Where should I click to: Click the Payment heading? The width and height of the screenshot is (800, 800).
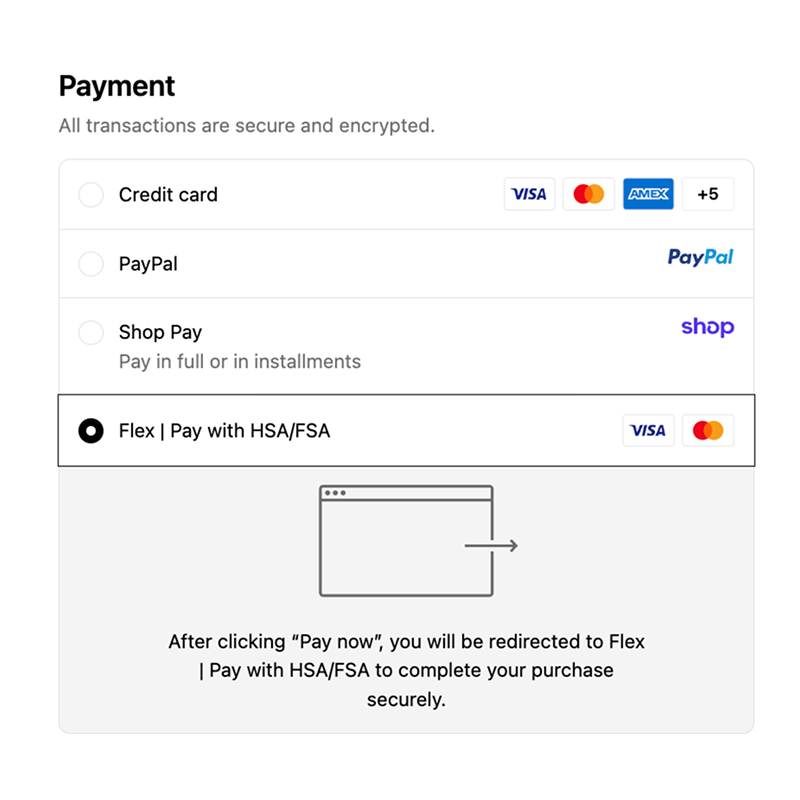(x=117, y=86)
